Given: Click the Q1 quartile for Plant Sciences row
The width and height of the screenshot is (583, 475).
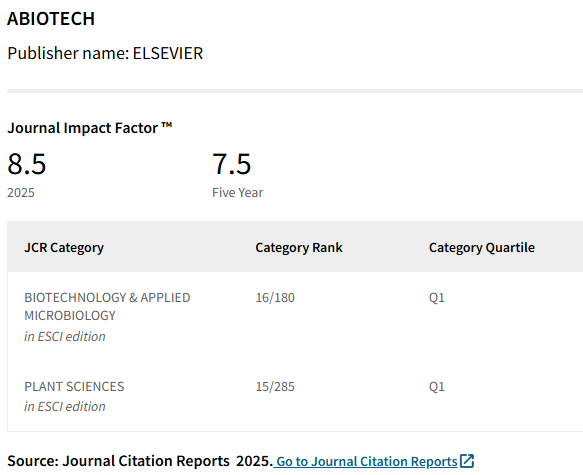Looking at the screenshot, I should pyautogui.click(x=437, y=387).
